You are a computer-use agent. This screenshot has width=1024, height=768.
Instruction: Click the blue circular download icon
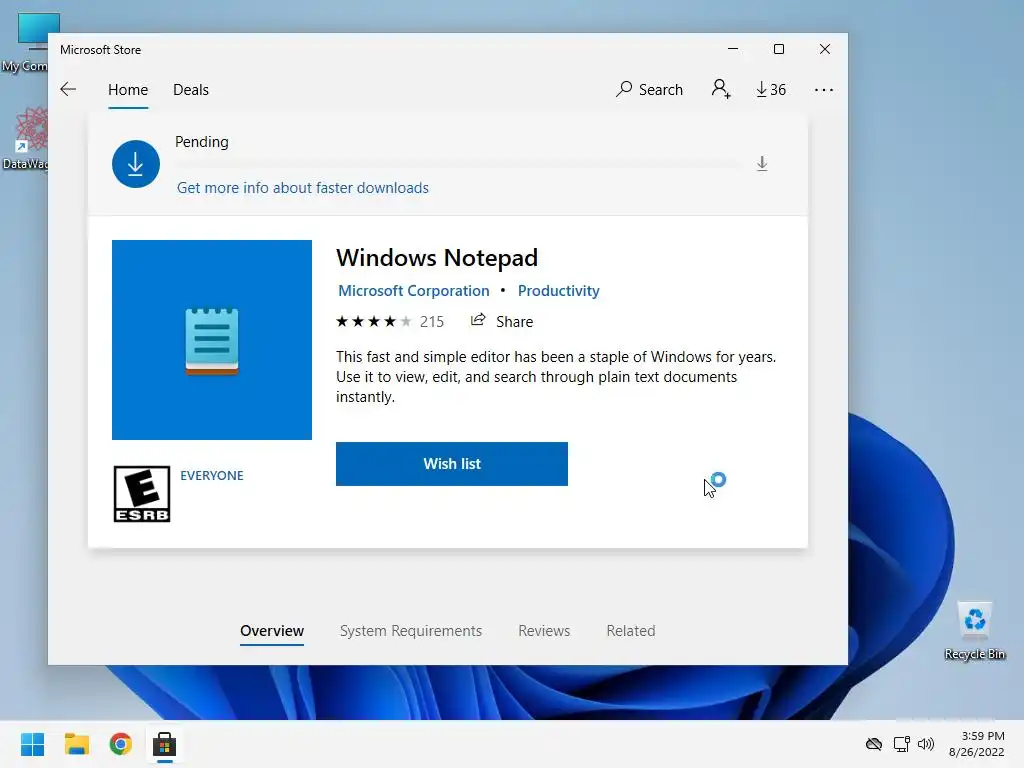[136, 164]
